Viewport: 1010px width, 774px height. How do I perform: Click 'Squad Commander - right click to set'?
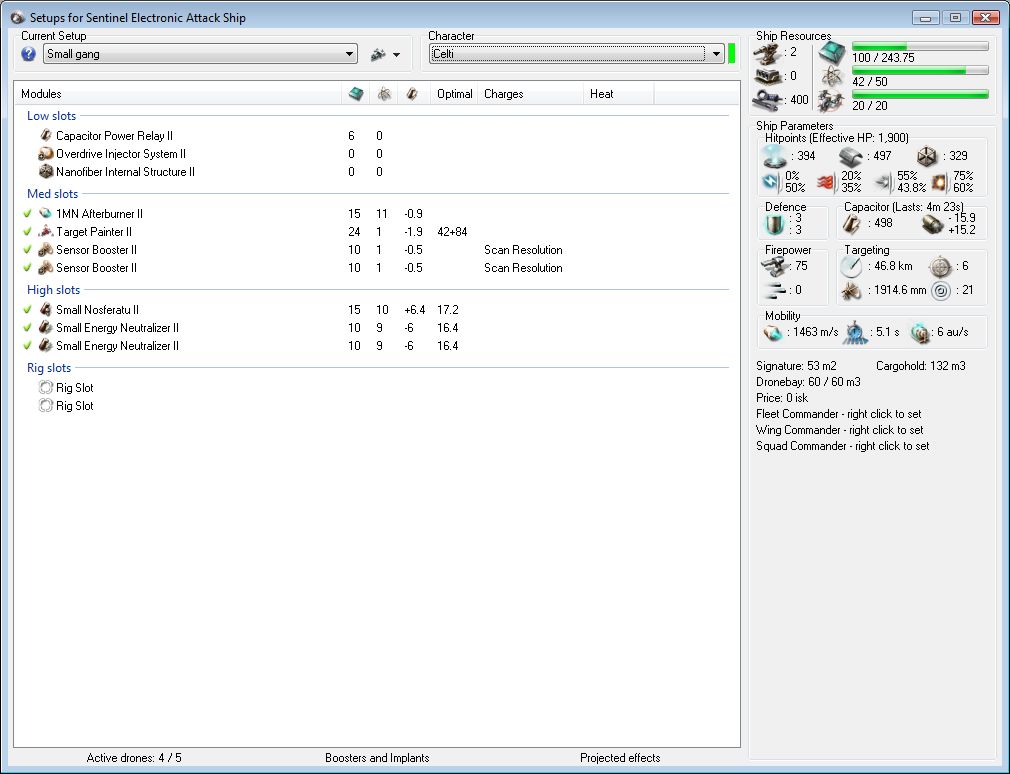tap(843, 446)
